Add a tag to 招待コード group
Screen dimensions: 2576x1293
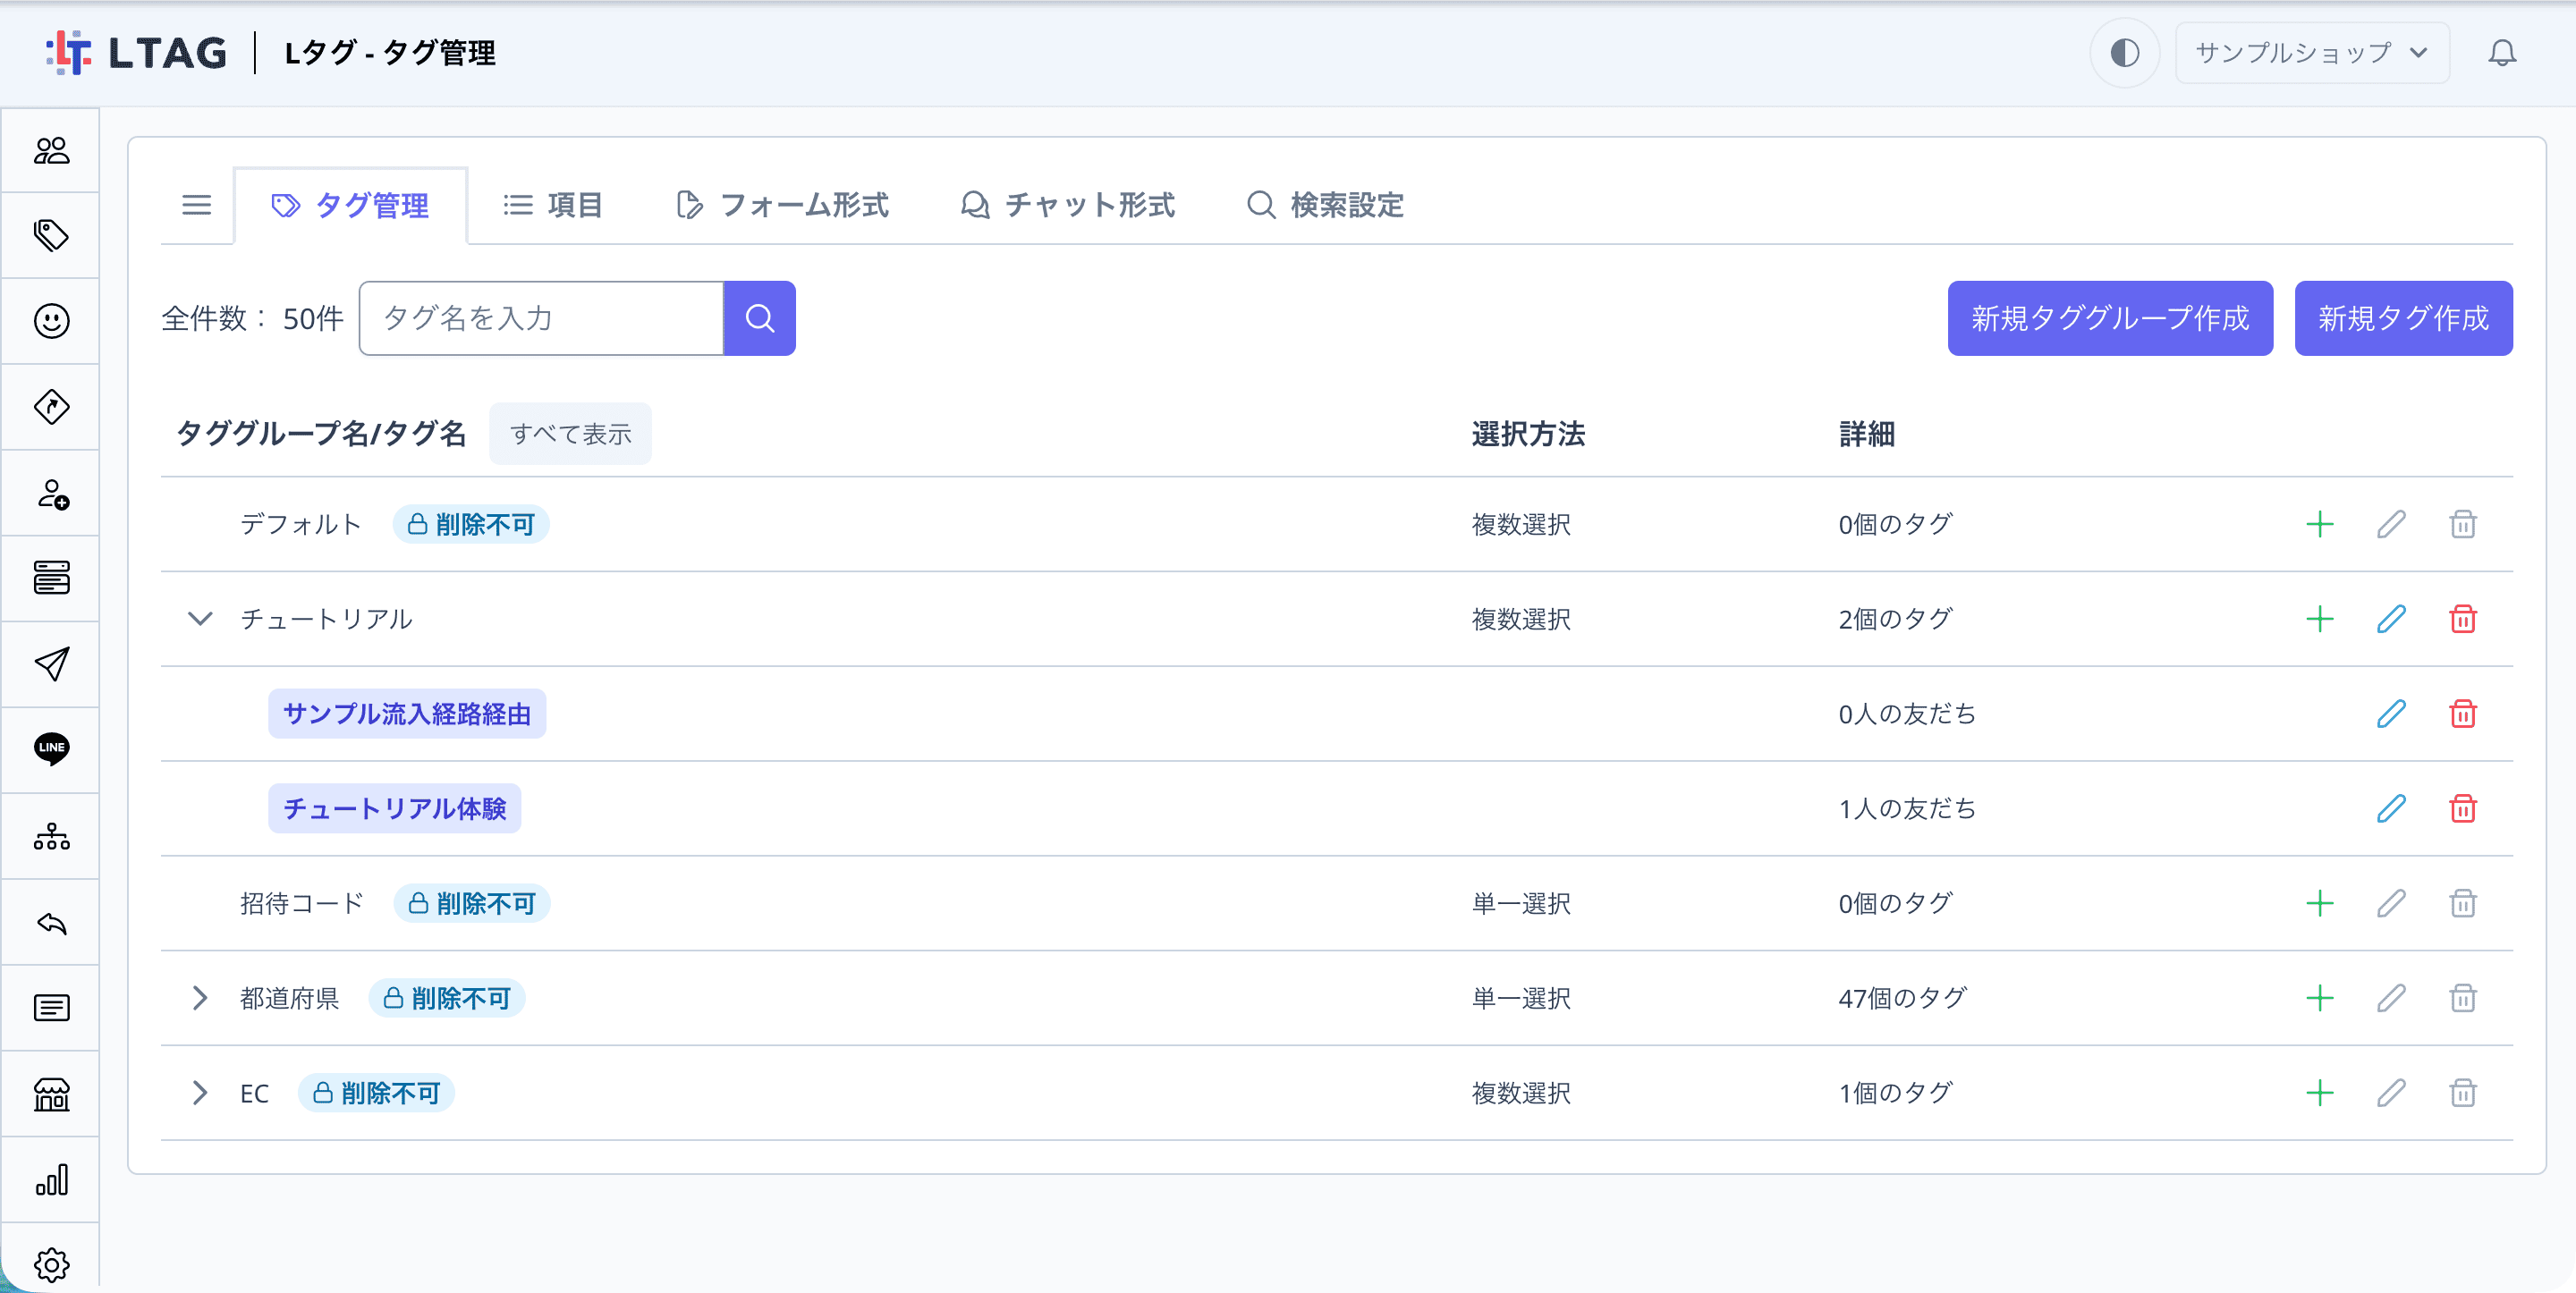(2319, 903)
